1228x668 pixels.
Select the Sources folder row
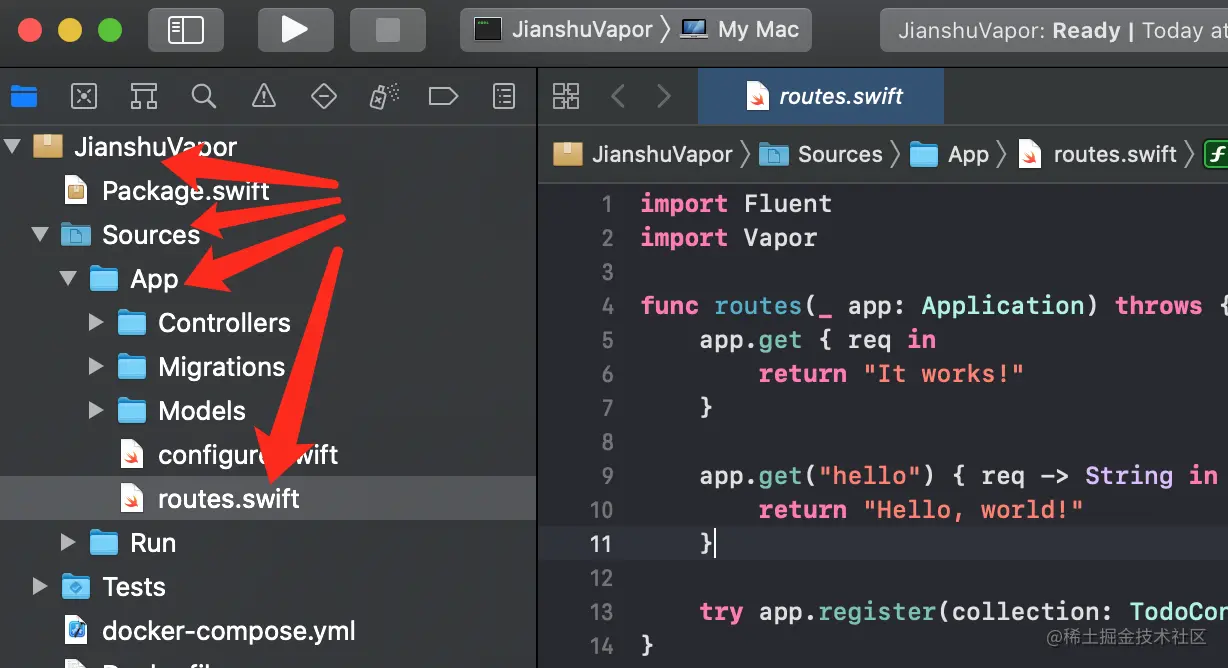[x=268, y=235]
